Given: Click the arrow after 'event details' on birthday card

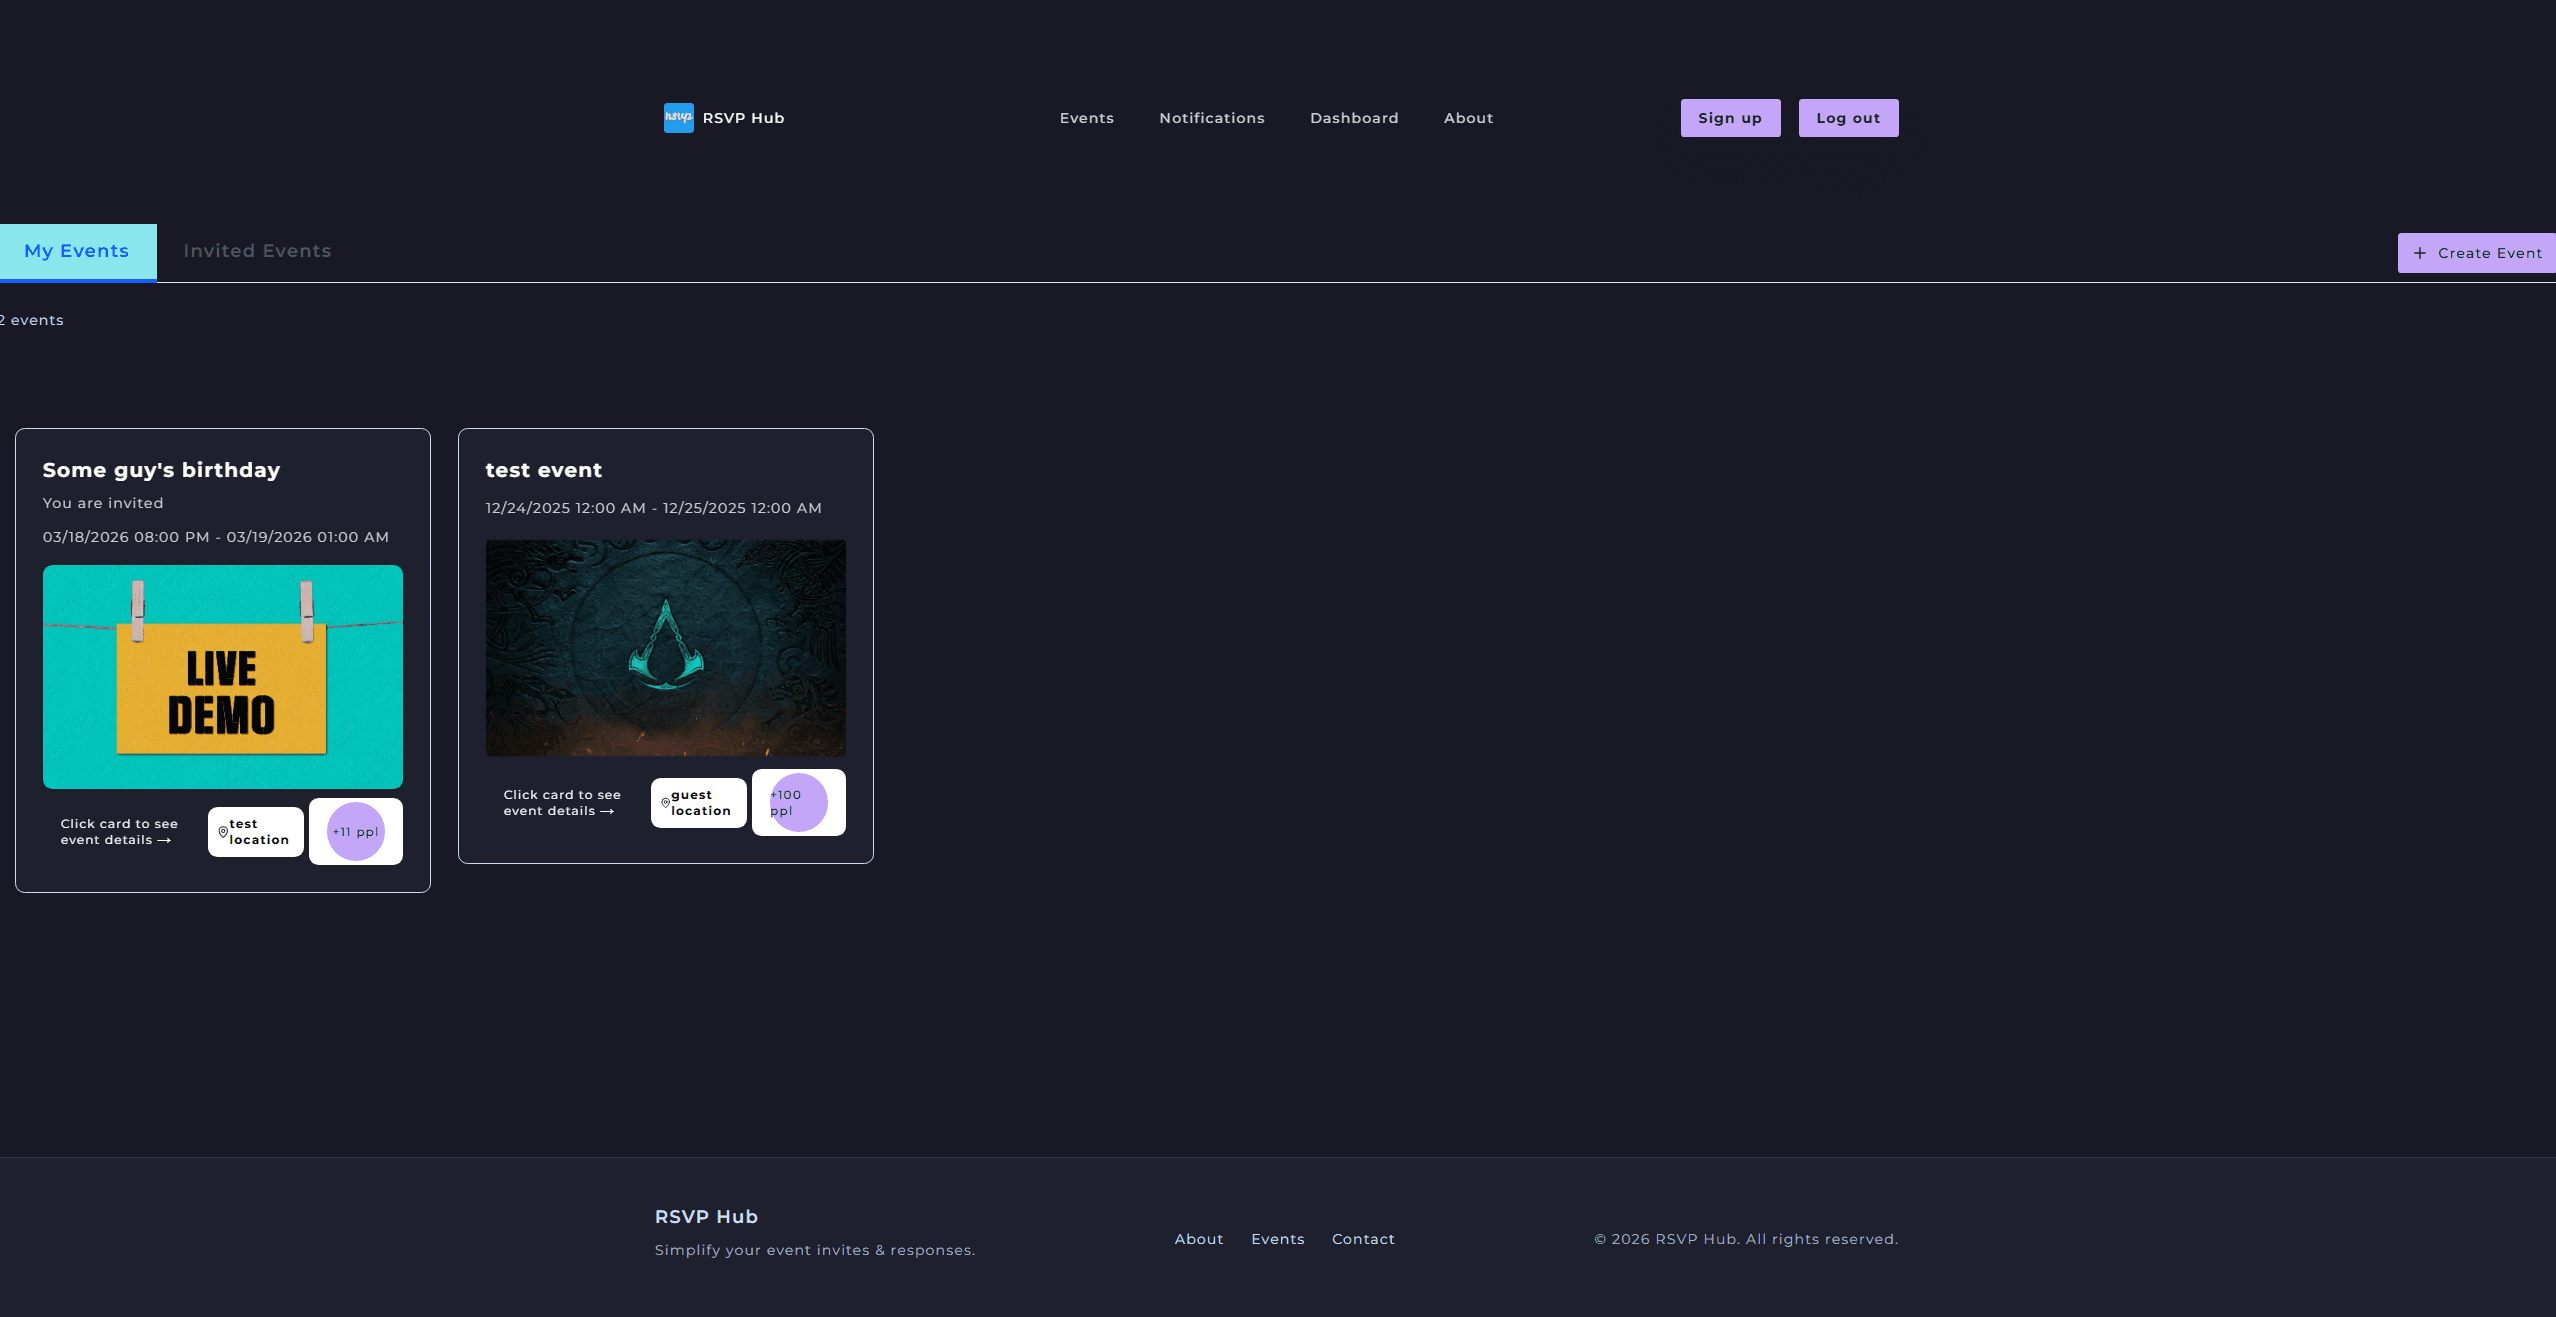Looking at the screenshot, I should 168,840.
